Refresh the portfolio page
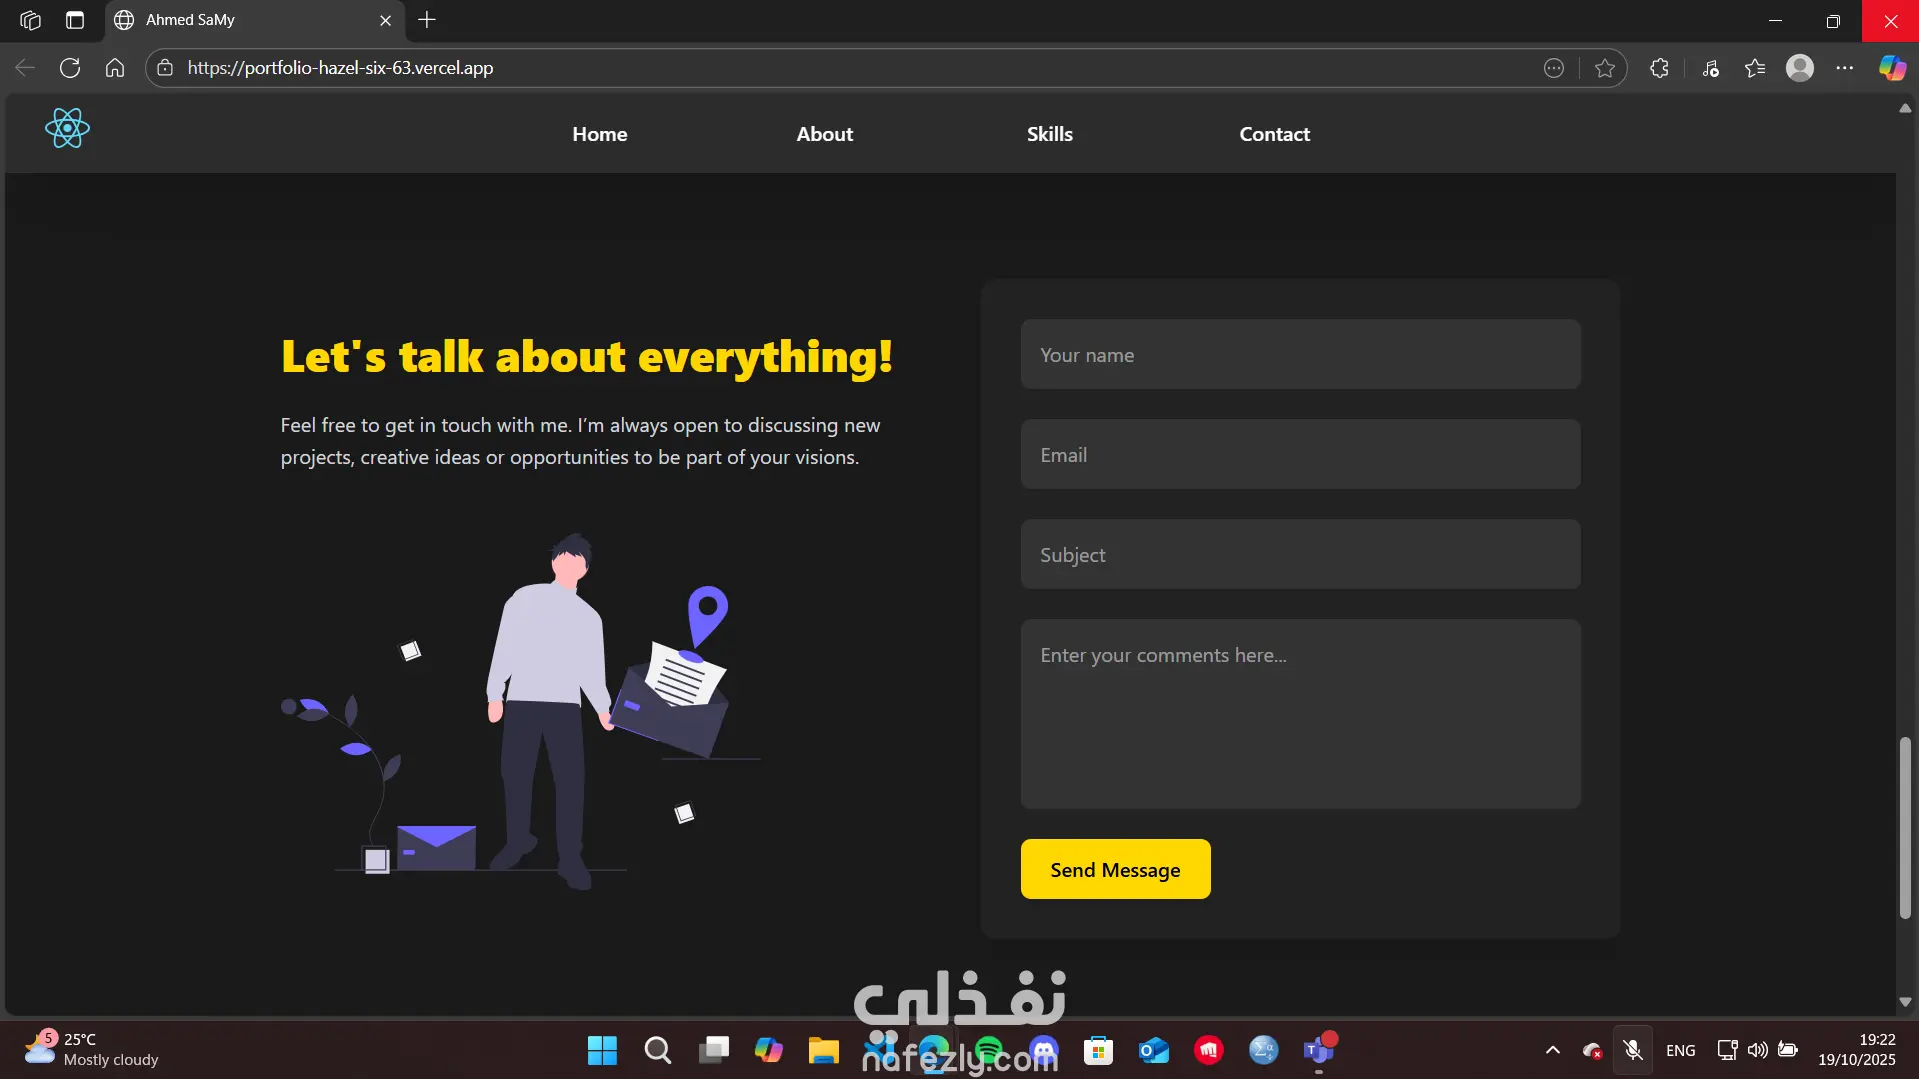Screen dimensions: 1919x1079 click(70, 68)
